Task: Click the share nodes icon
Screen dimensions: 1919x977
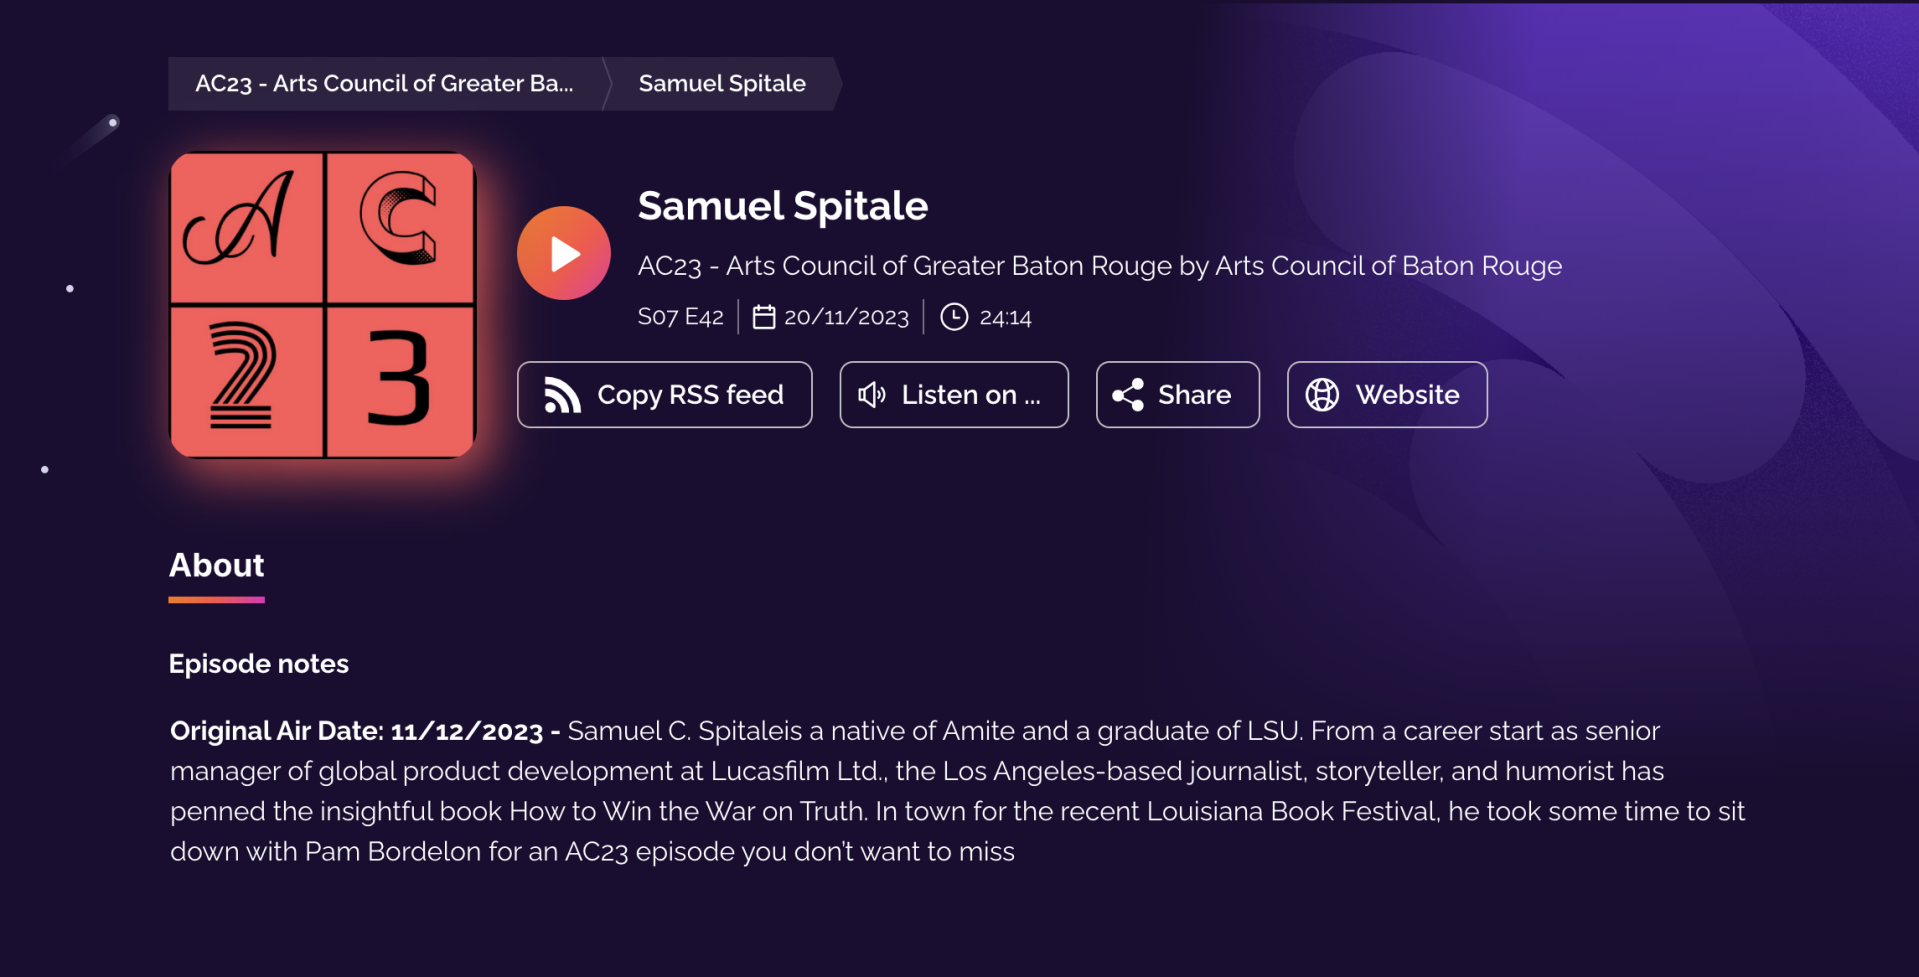Action: 1128,395
